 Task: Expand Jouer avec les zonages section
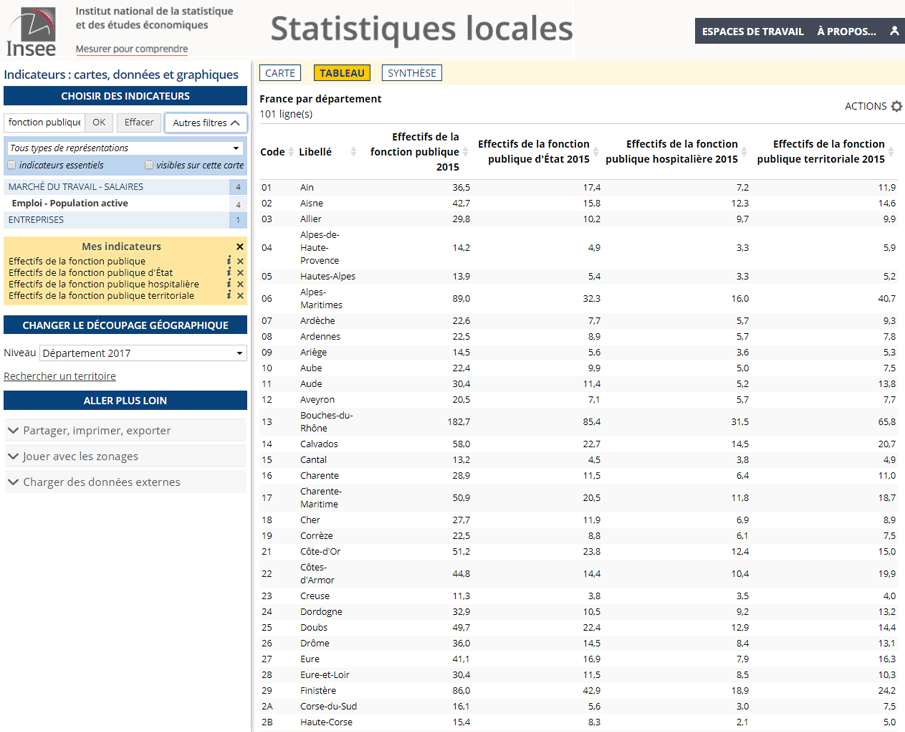(x=125, y=456)
